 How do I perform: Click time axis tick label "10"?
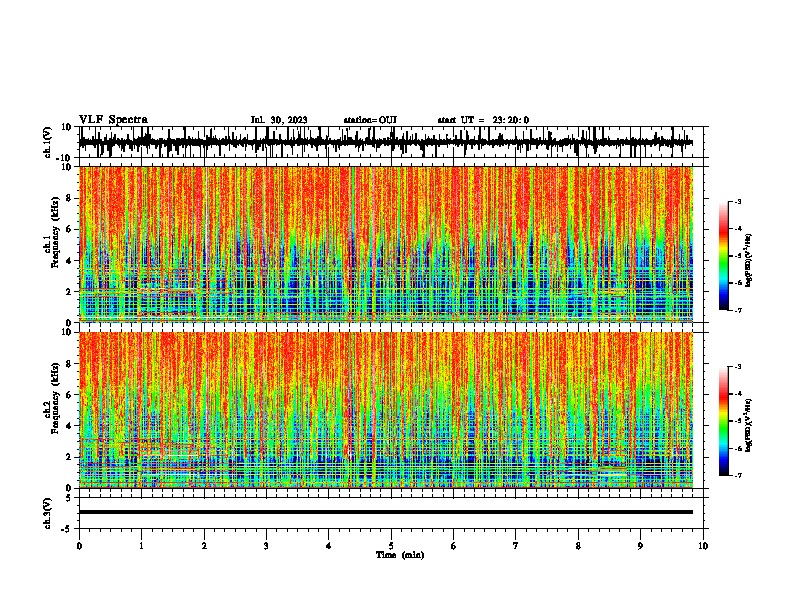pos(703,546)
